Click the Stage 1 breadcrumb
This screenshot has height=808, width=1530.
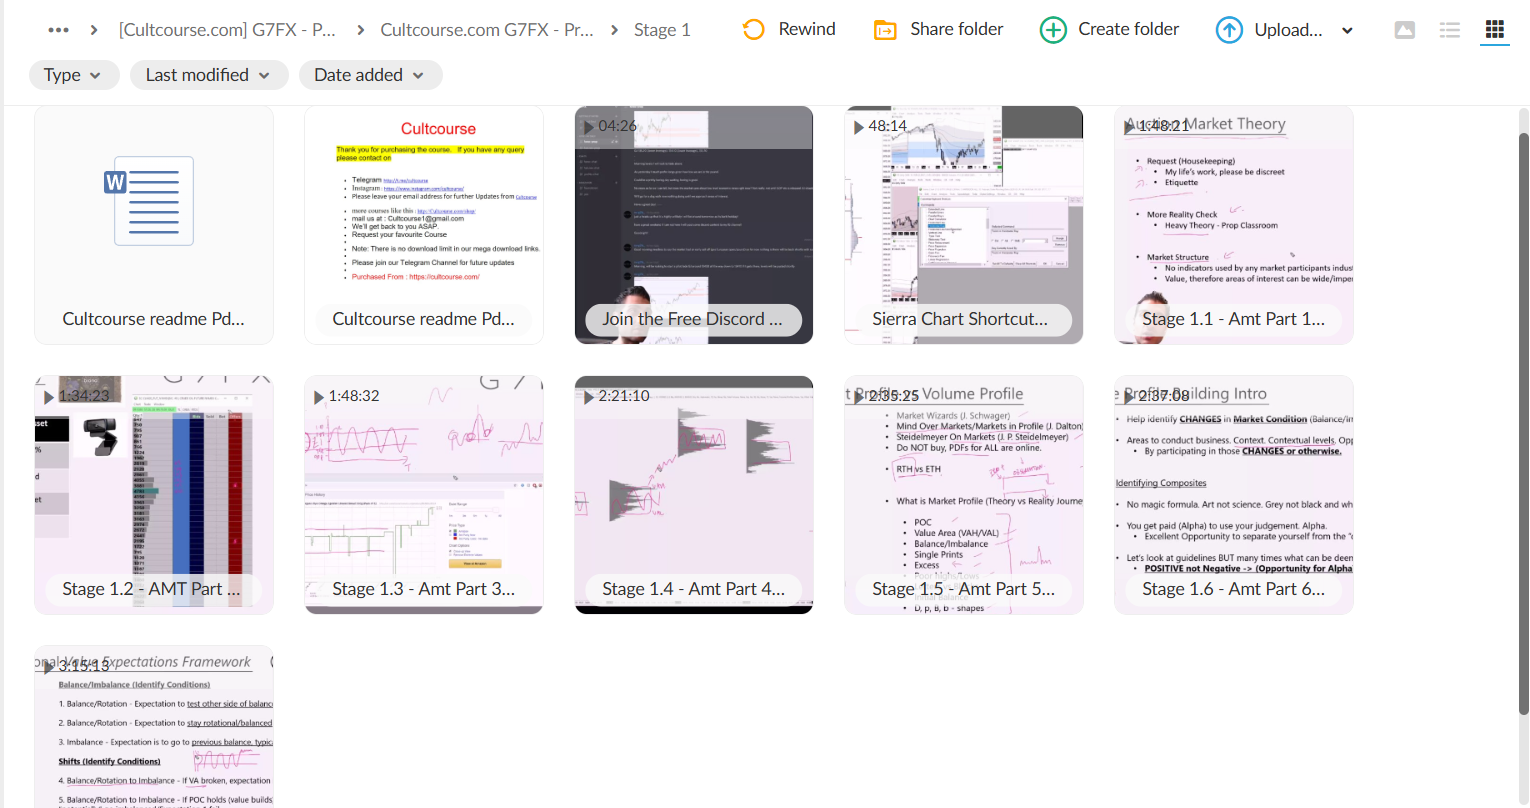(x=662, y=30)
